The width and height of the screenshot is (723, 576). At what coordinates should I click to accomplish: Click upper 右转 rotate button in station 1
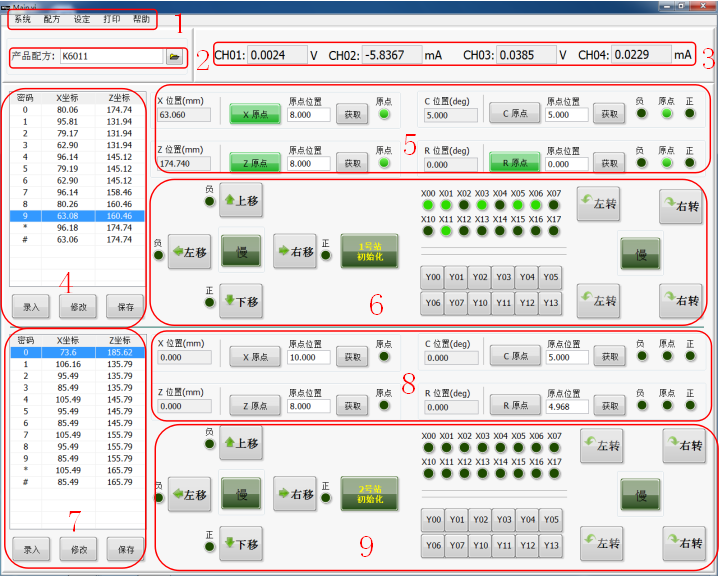[682, 206]
